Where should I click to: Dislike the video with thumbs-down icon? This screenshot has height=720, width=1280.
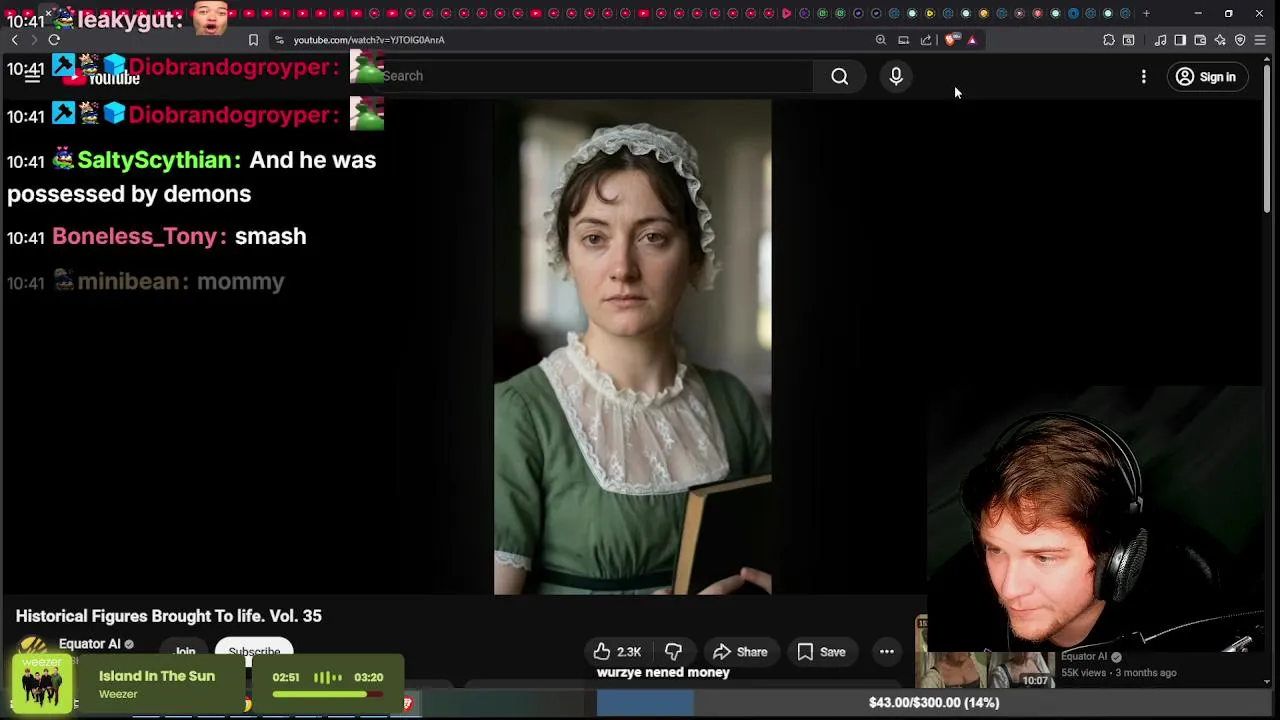[x=673, y=652]
